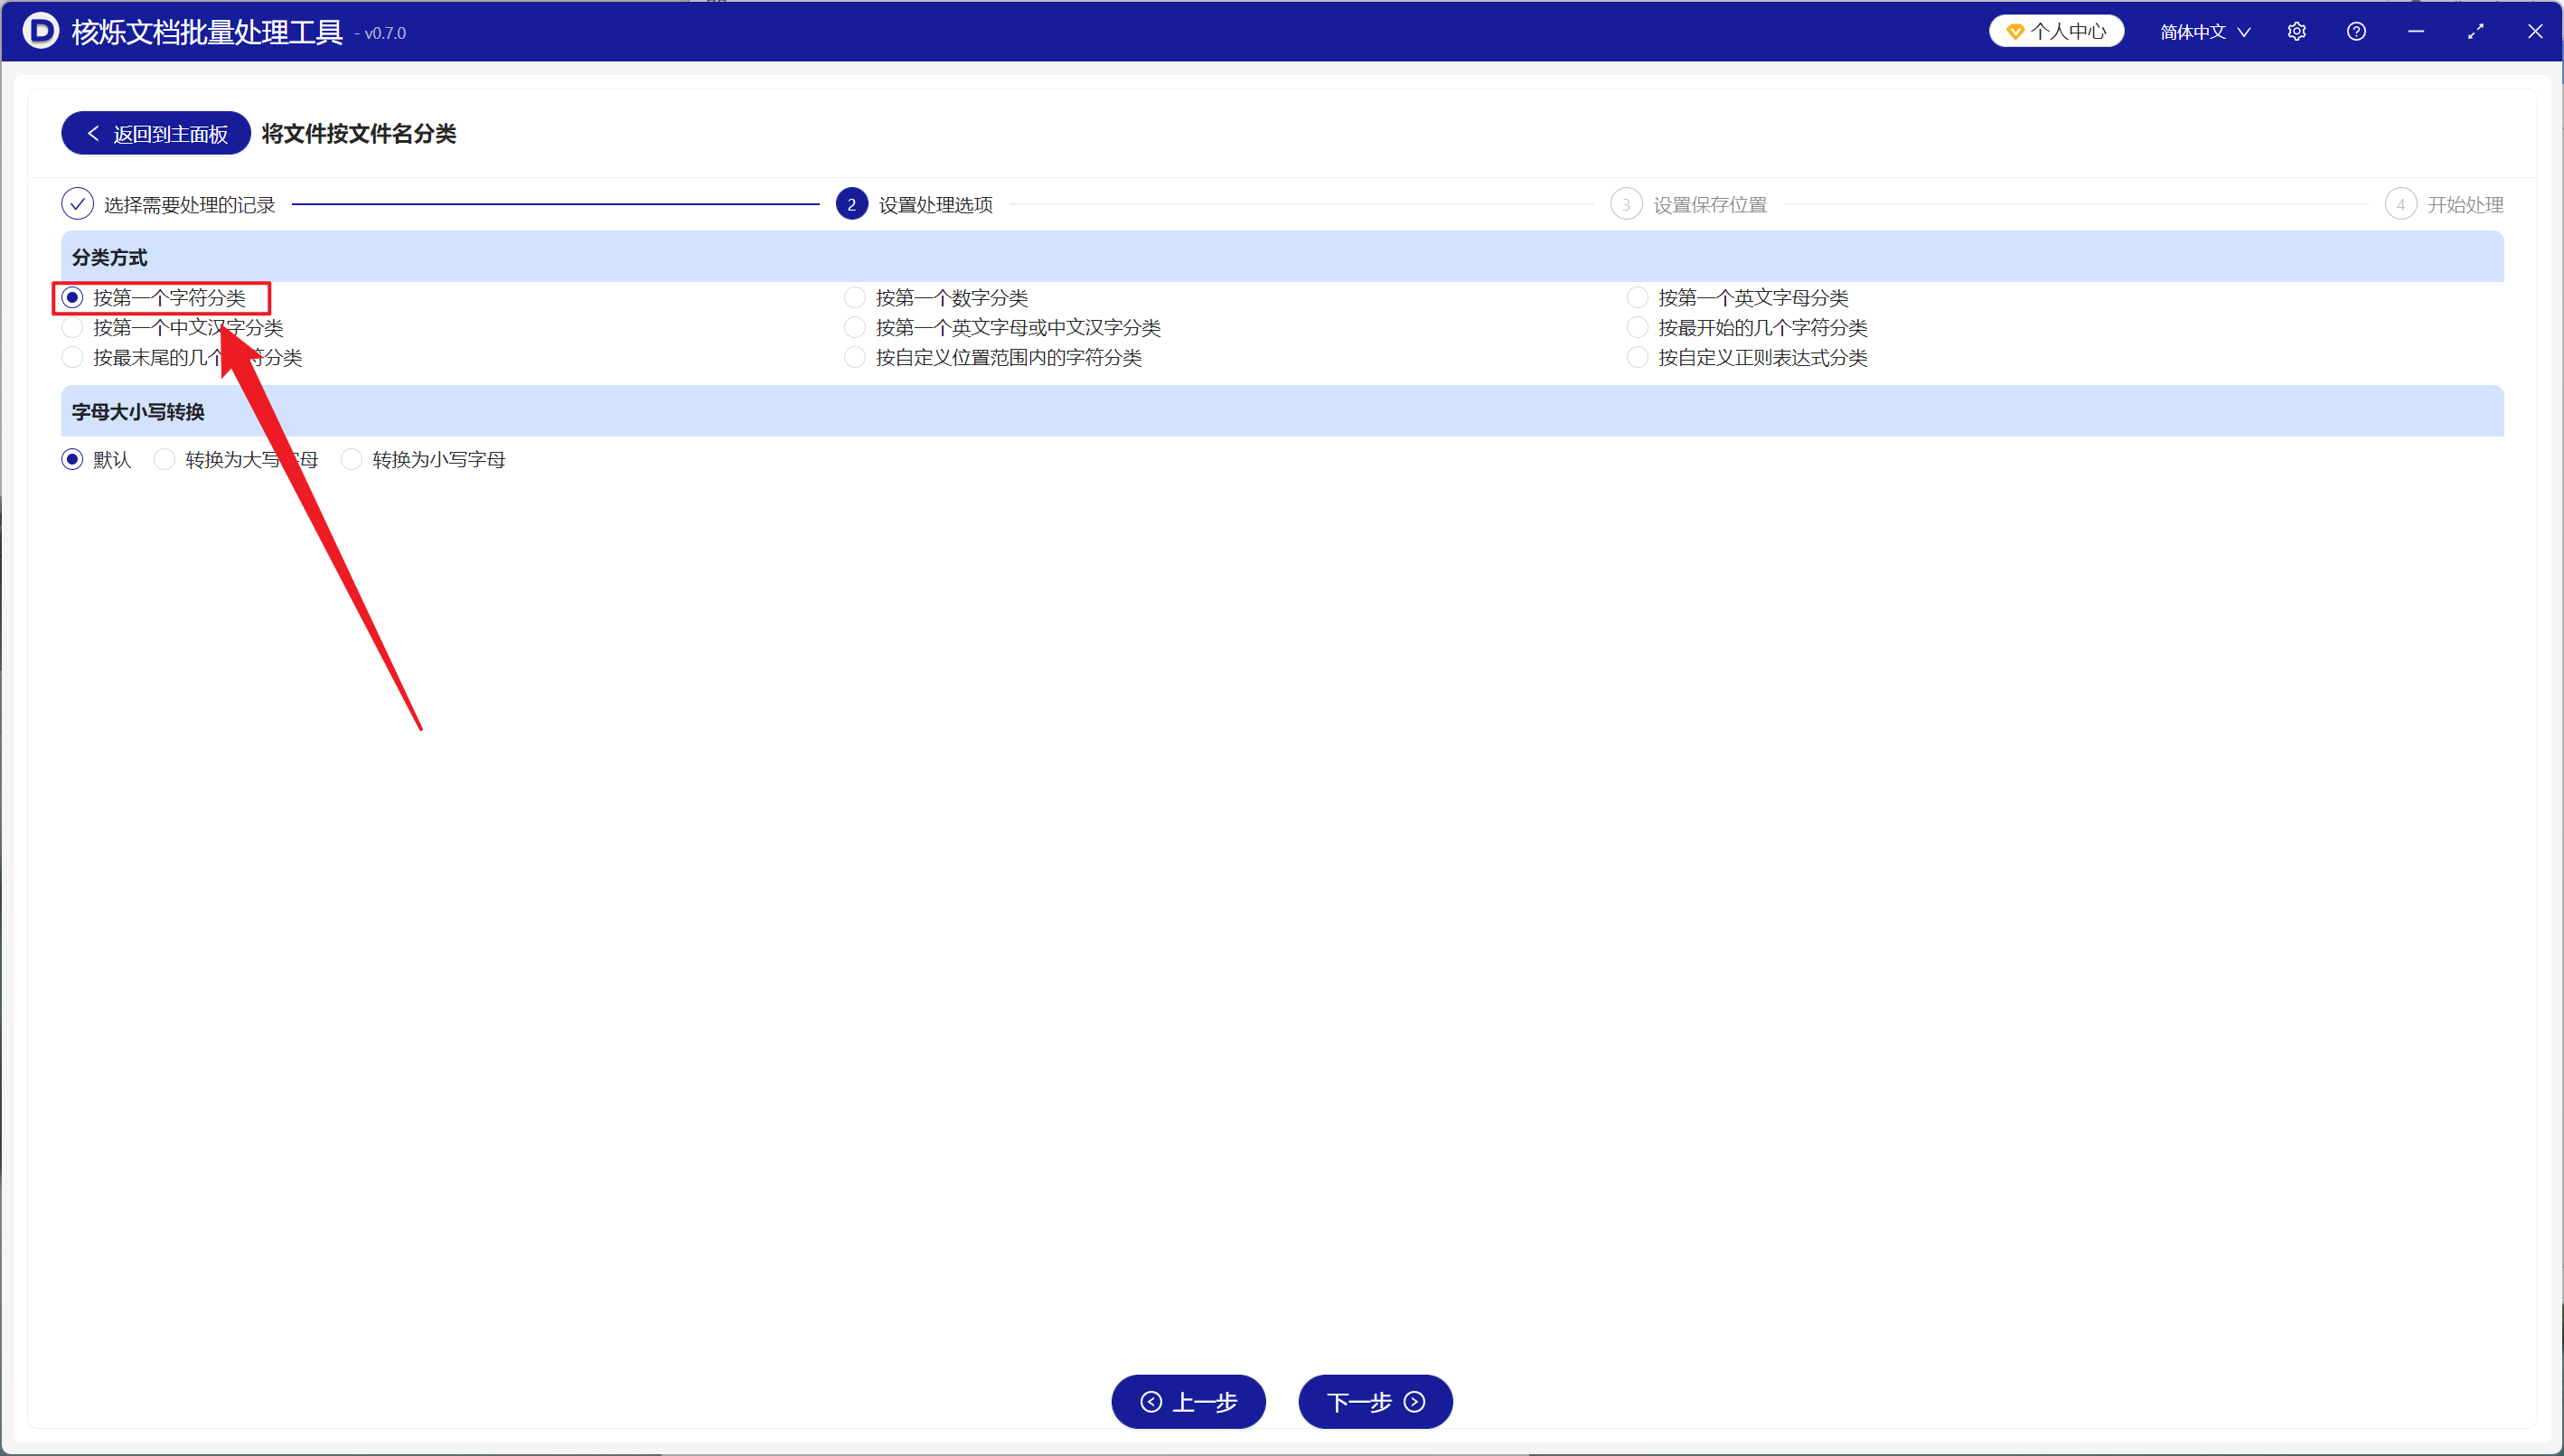This screenshot has width=2564, height=1456.
Task: Expand the 简体中文 language dropdown
Action: (x=2205, y=32)
